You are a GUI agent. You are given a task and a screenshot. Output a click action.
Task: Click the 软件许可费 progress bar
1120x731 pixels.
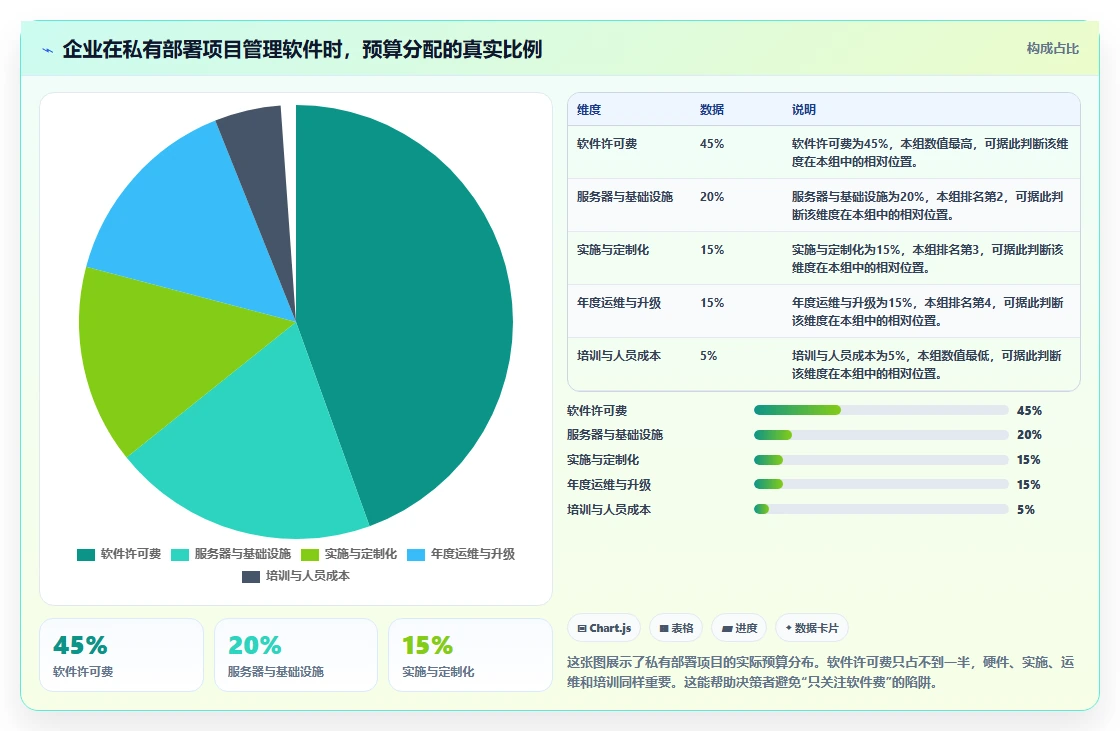pos(881,410)
